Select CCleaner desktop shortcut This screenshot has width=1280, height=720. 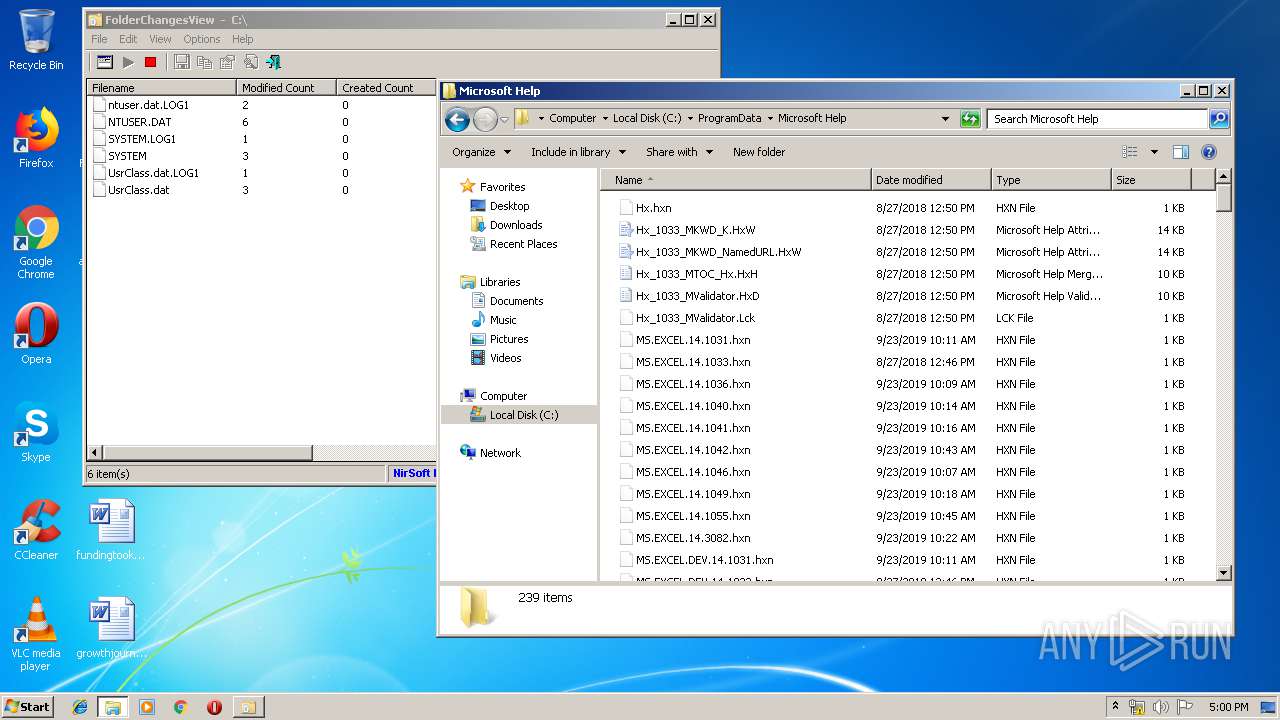[36, 529]
